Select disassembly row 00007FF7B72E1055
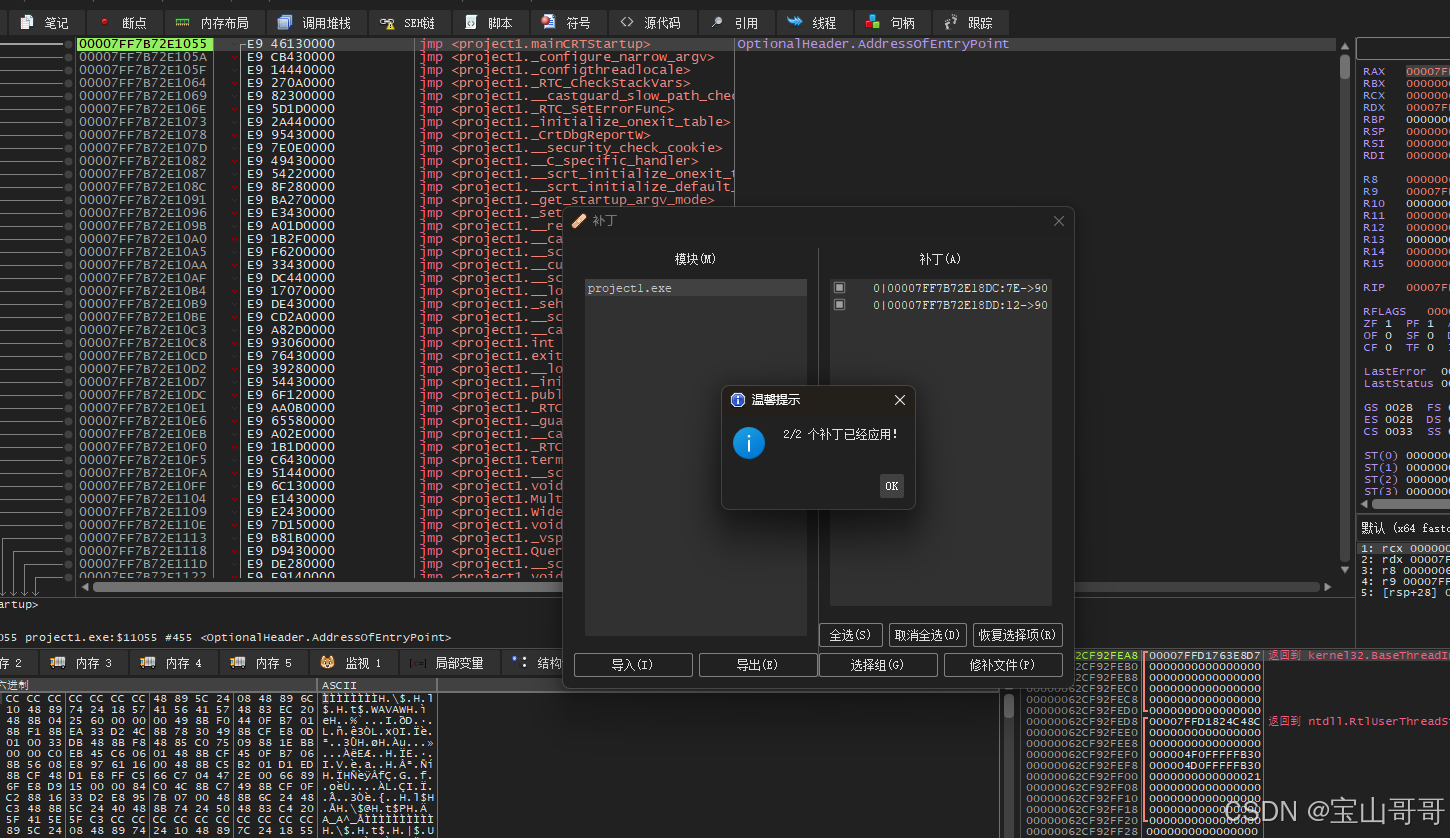 tap(143, 44)
